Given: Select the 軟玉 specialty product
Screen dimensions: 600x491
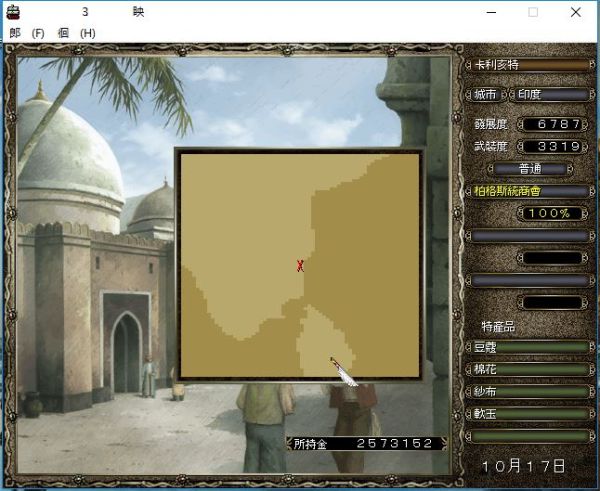Looking at the screenshot, I should pyautogui.click(x=528, y=414).
